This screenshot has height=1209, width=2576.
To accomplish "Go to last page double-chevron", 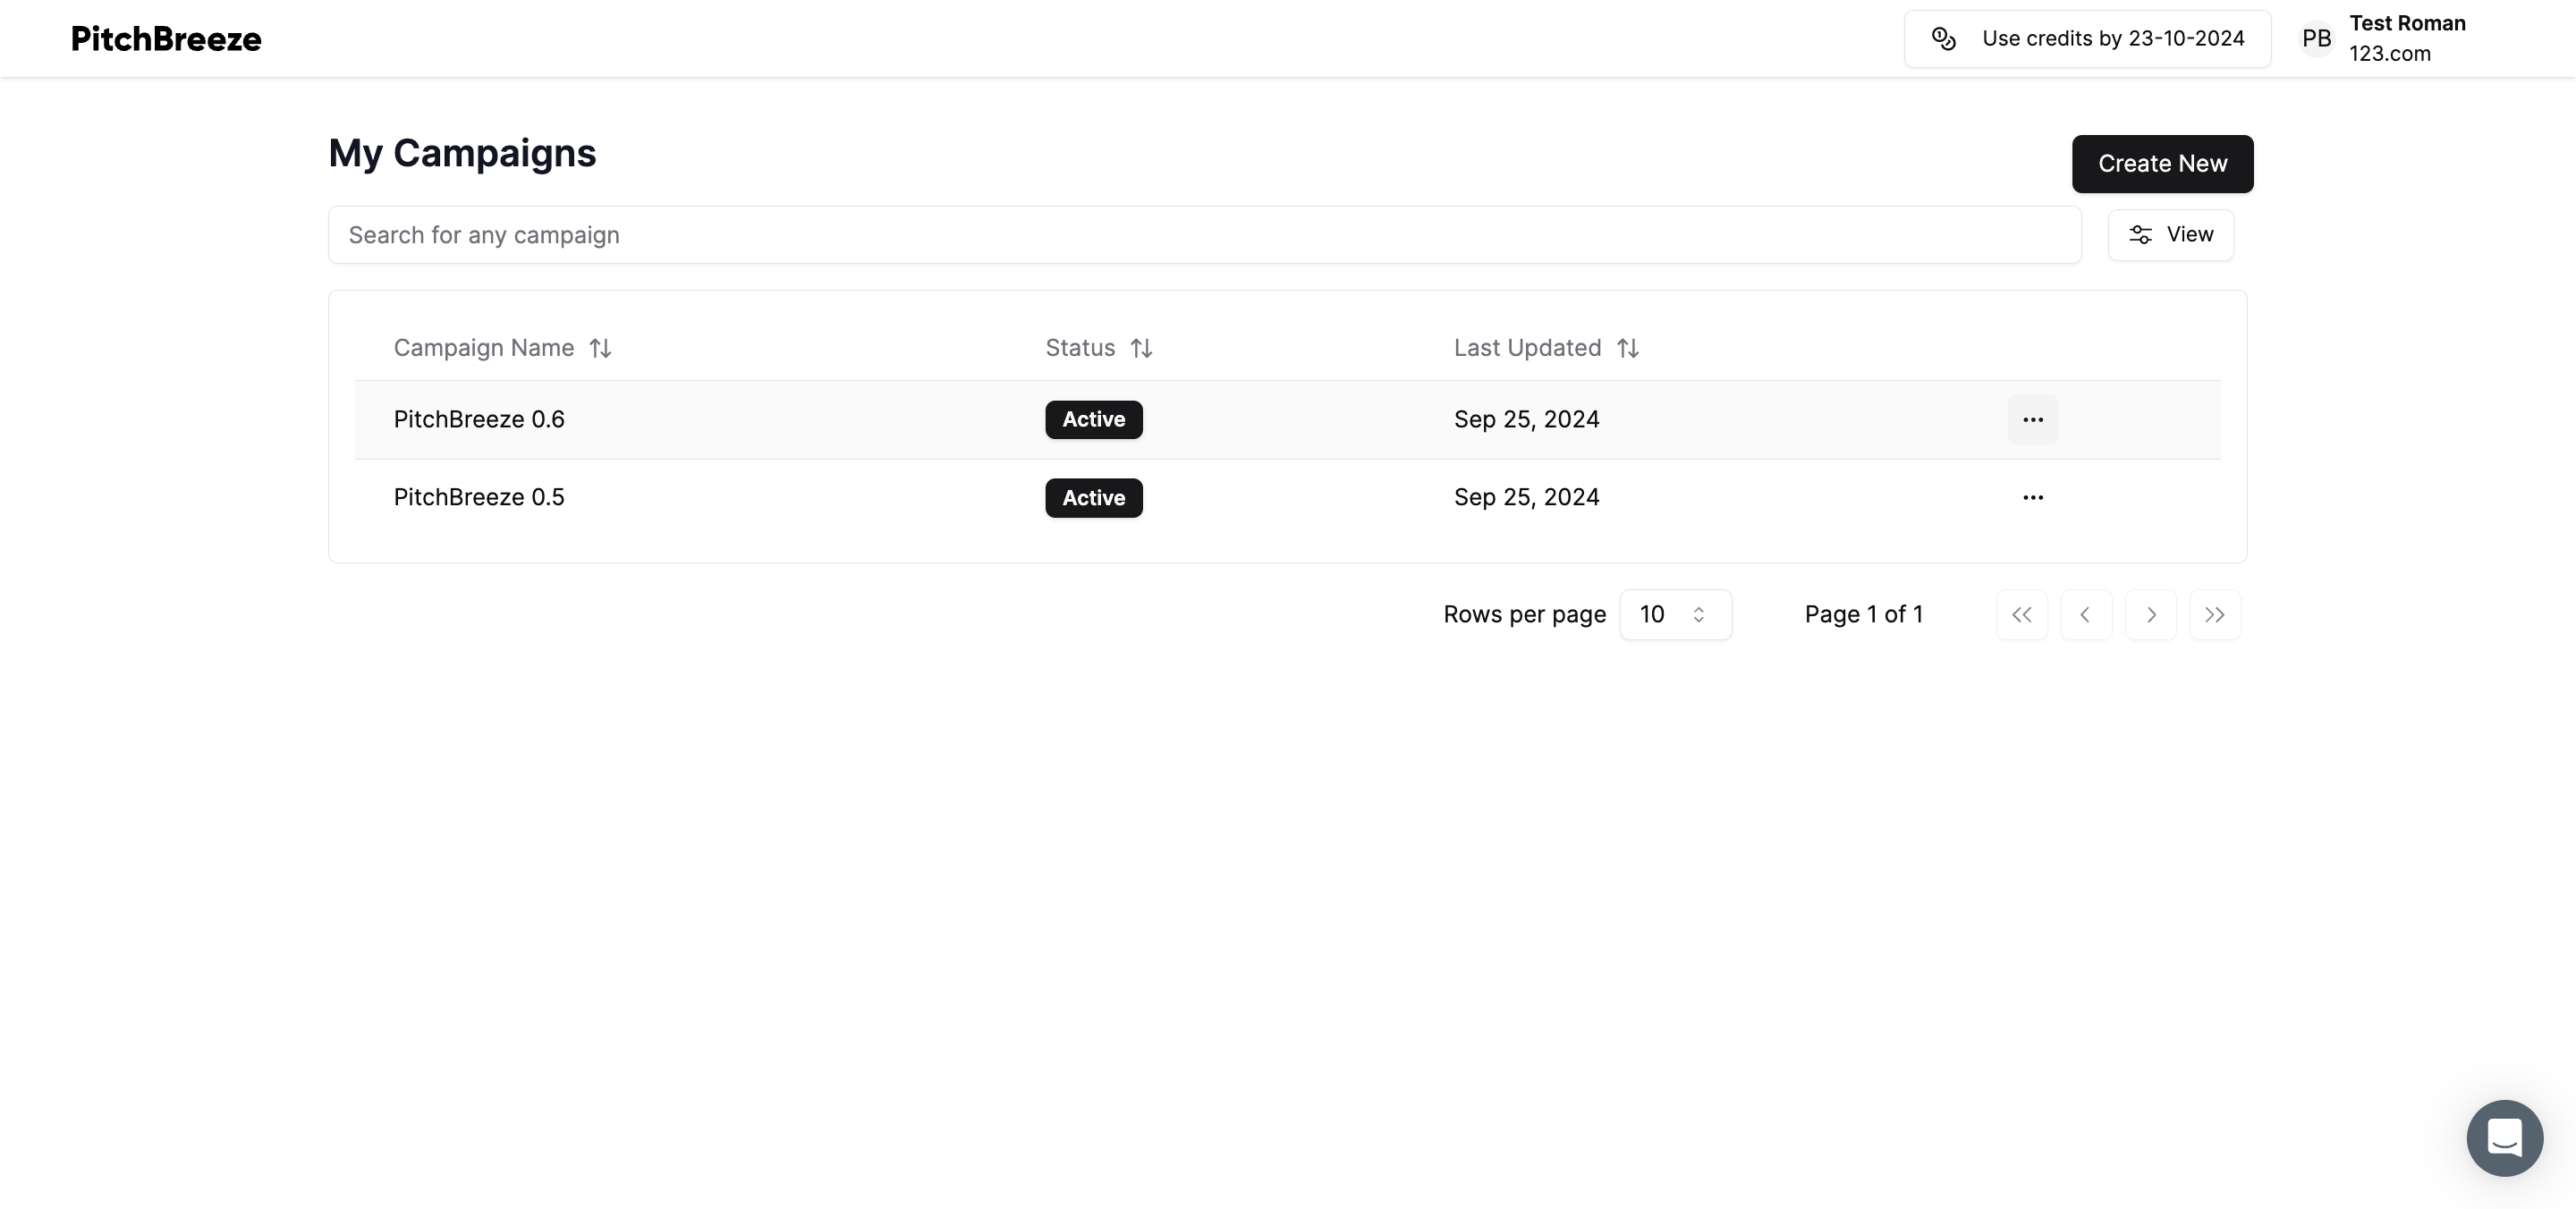I will (2214, 615).
